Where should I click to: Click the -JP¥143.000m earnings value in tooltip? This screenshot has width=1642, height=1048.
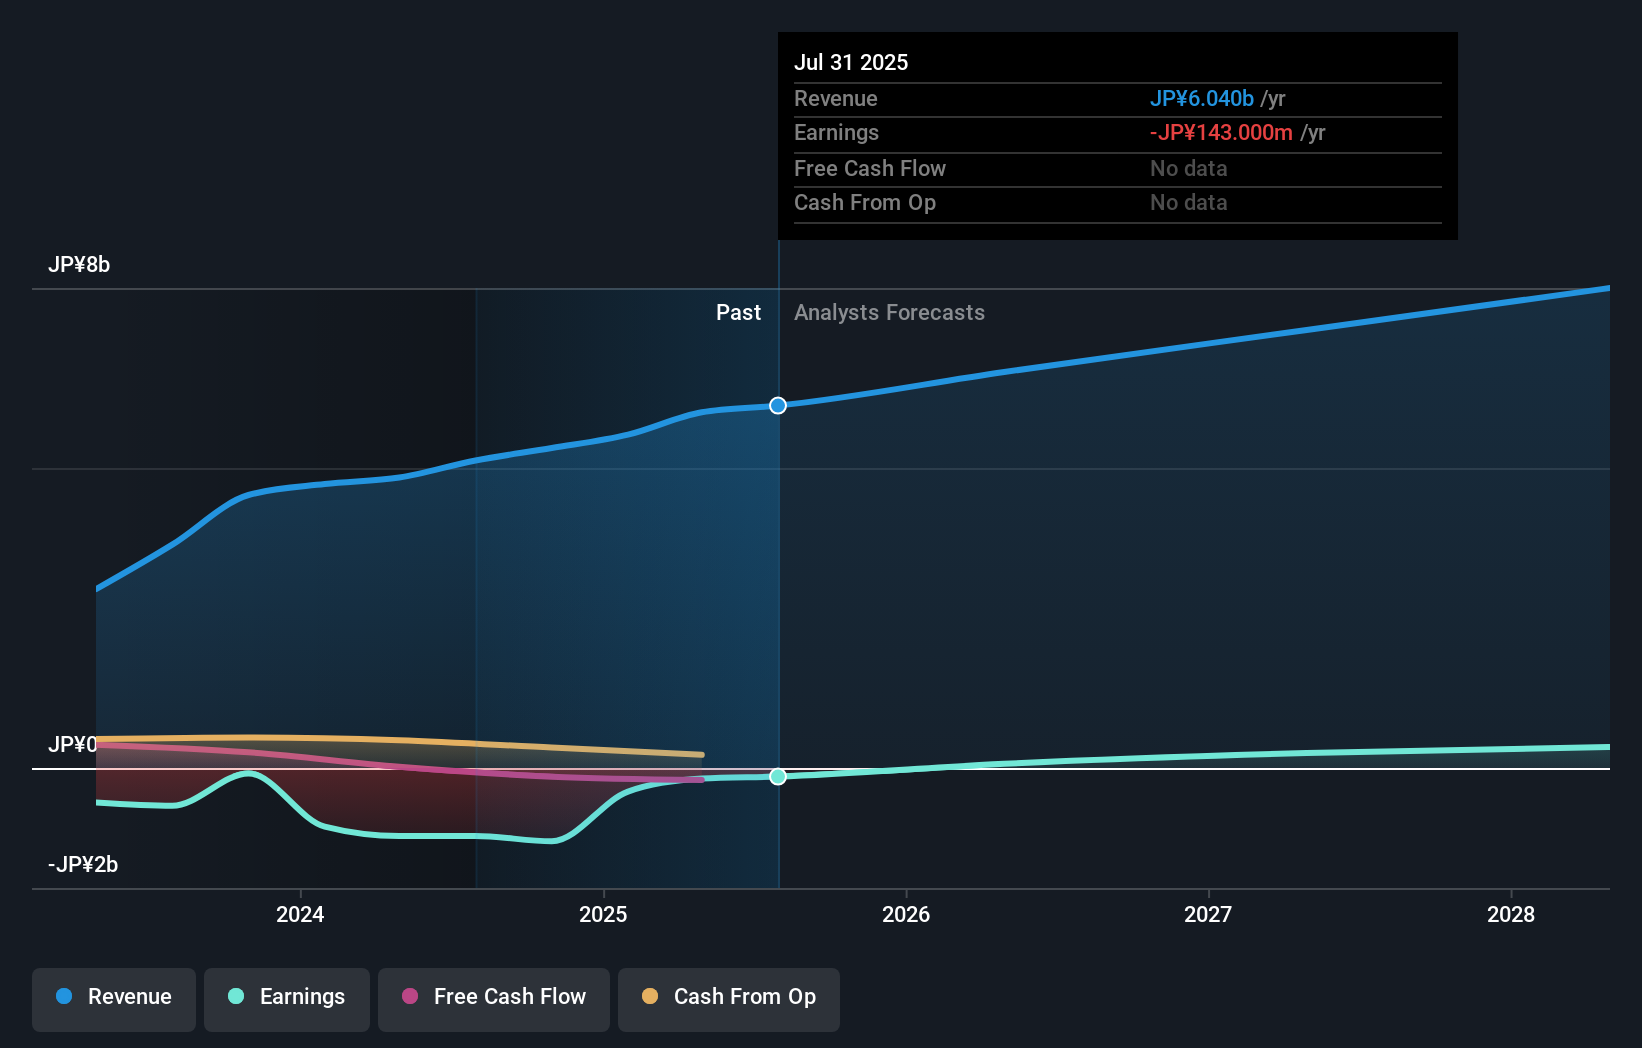click(1221, 132)
